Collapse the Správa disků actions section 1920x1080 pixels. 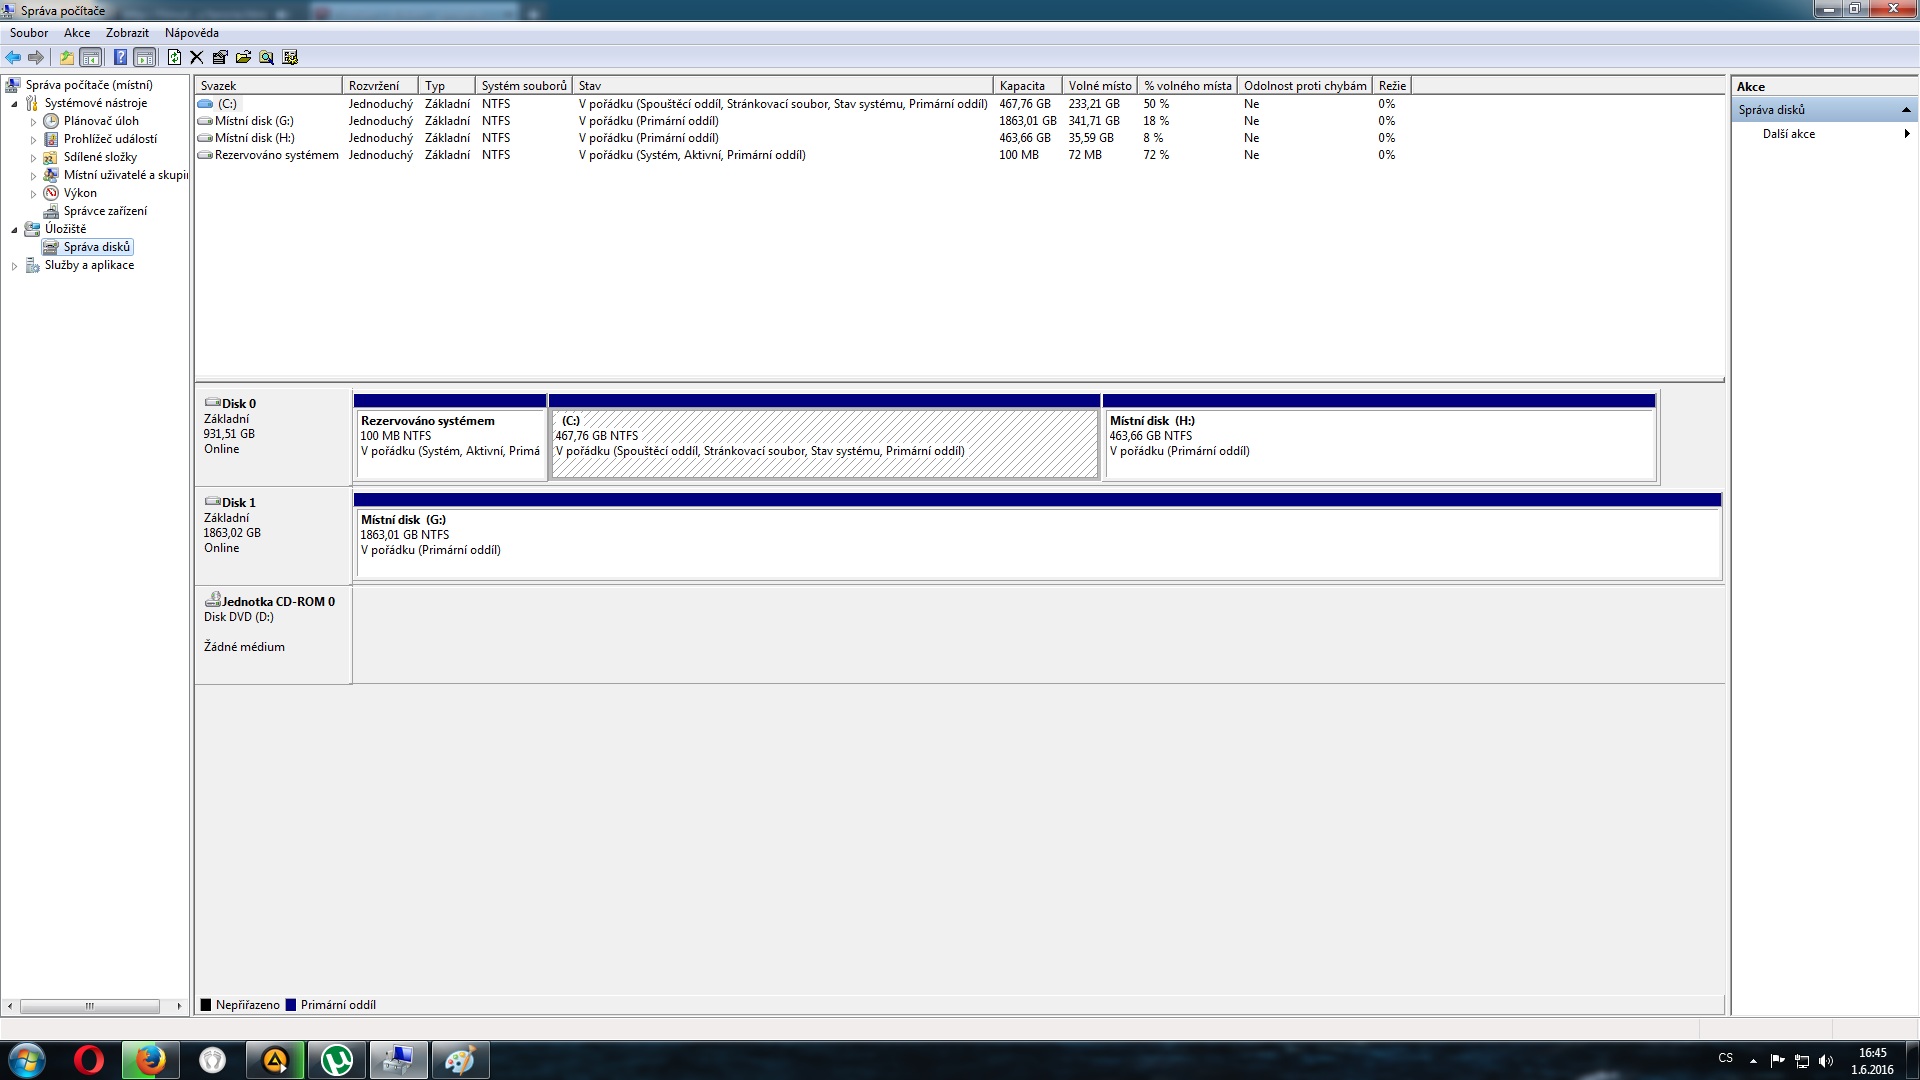1906,110
